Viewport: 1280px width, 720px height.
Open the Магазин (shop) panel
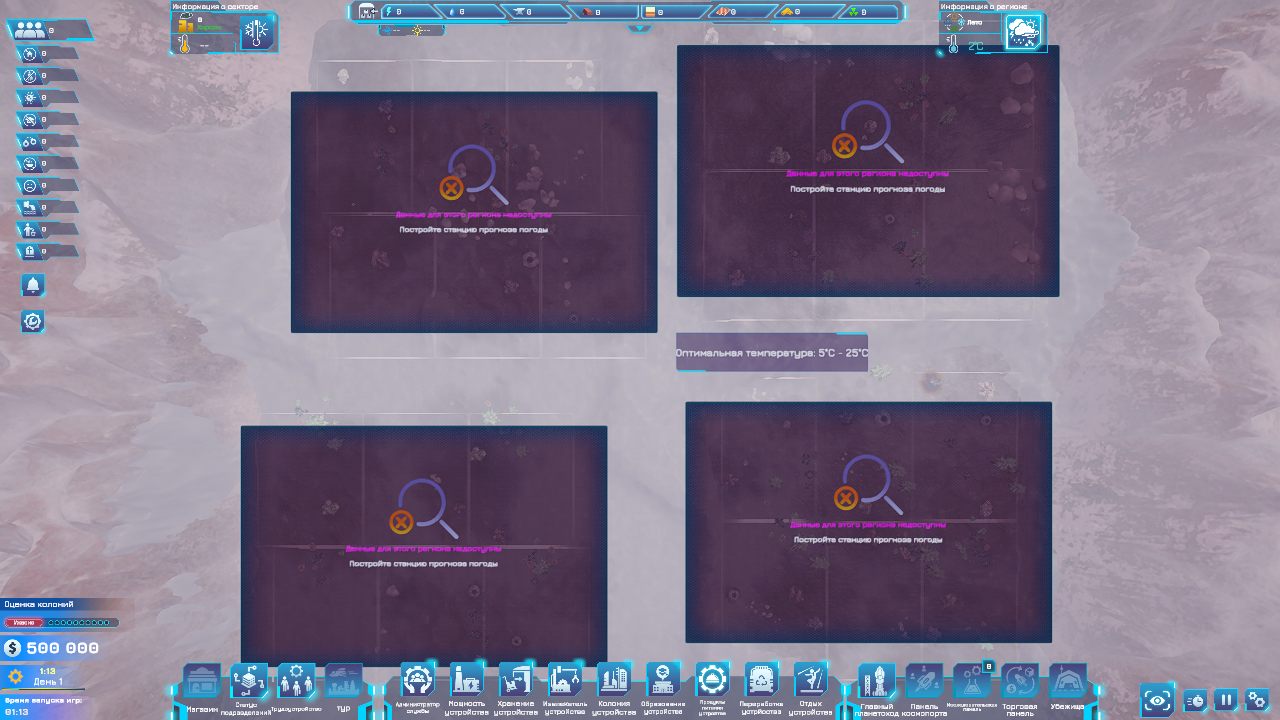point(201,682)
